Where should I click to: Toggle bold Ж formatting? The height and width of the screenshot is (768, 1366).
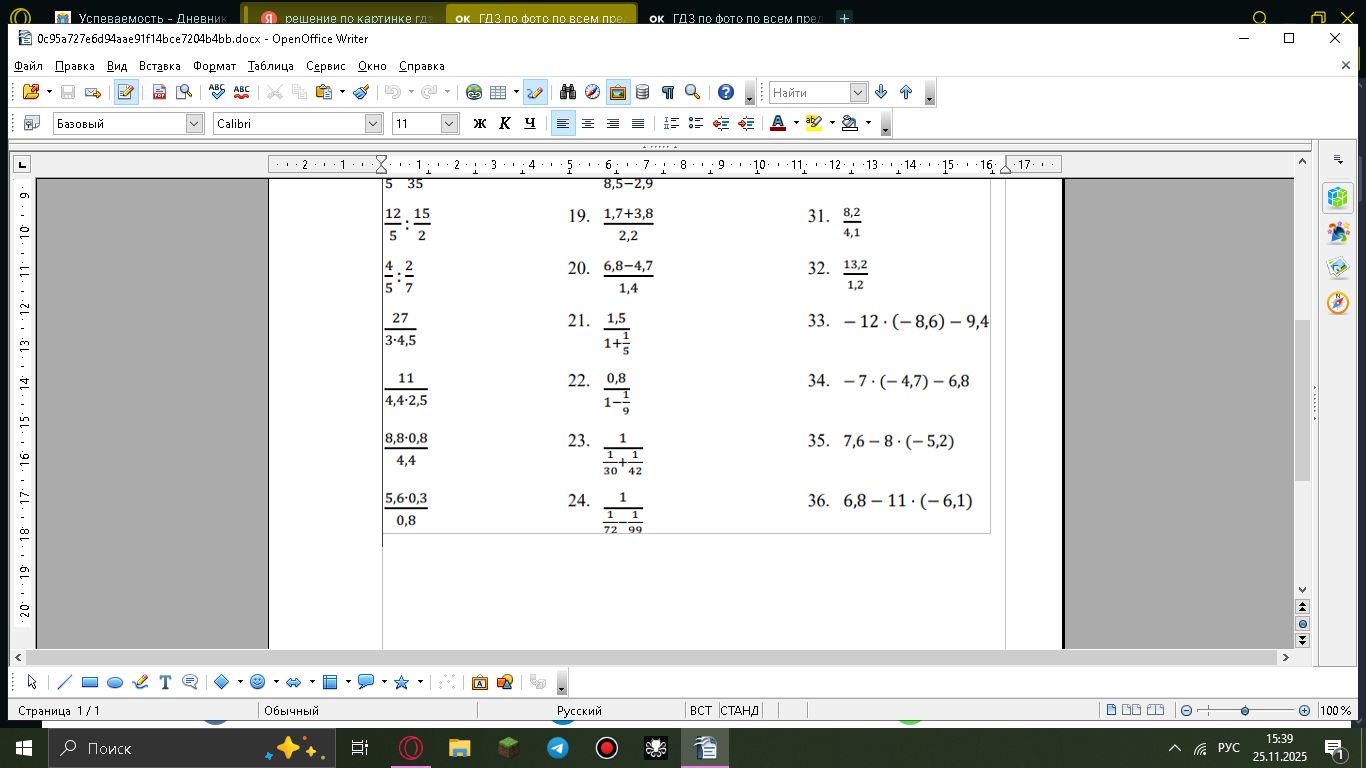[x=480, y=123]
